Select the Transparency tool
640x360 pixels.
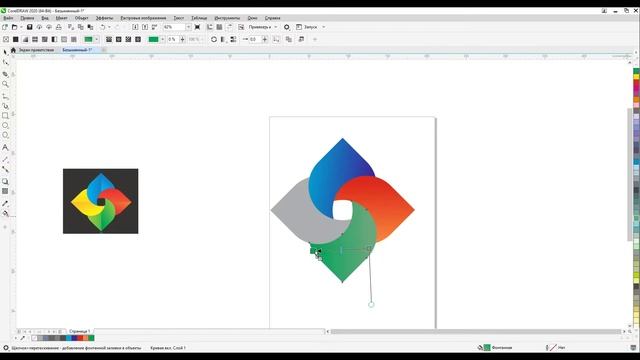pos(5,191)
